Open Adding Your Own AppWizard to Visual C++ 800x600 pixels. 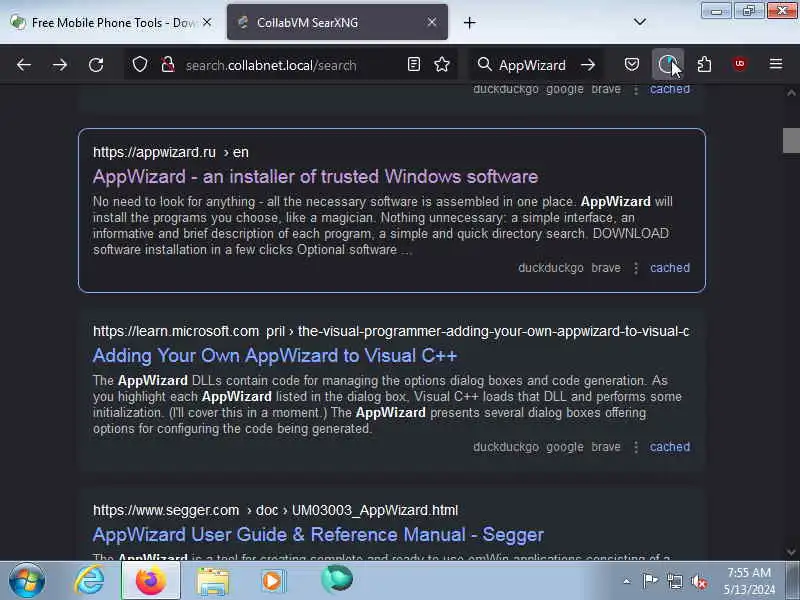click(x=275, y=356)
